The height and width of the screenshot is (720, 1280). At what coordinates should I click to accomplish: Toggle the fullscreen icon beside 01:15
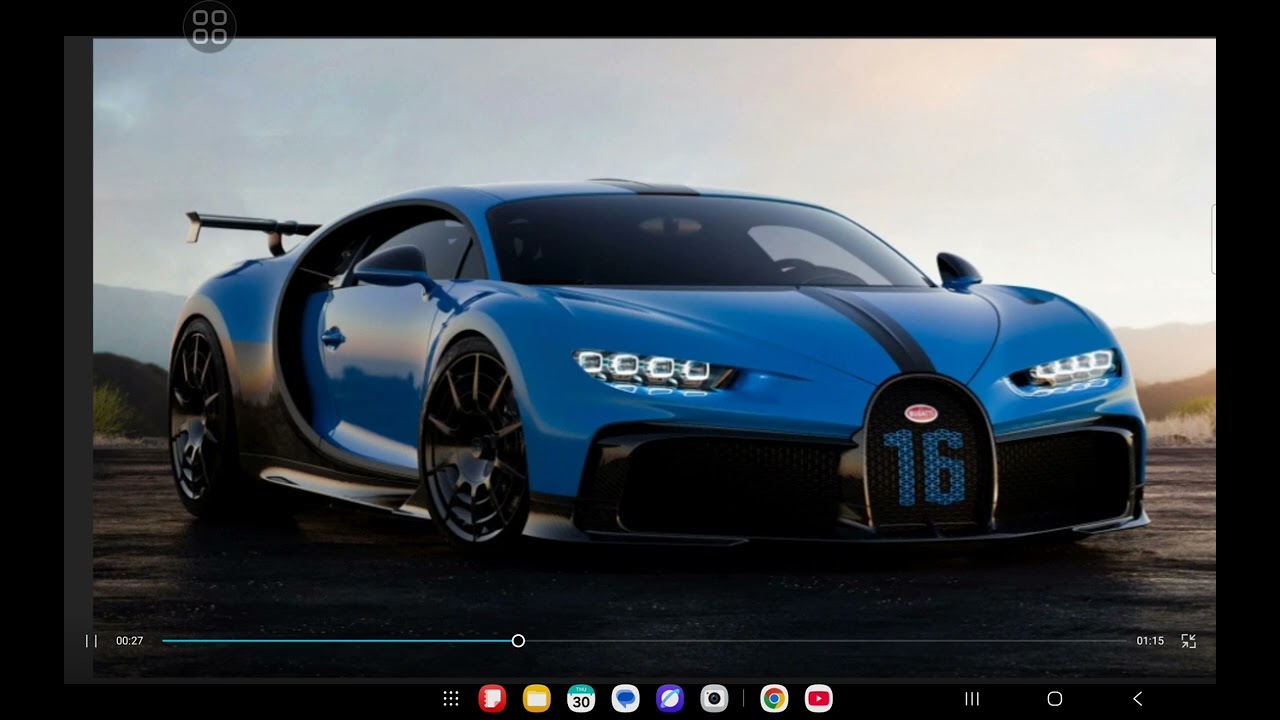[x=1188, y=641]
